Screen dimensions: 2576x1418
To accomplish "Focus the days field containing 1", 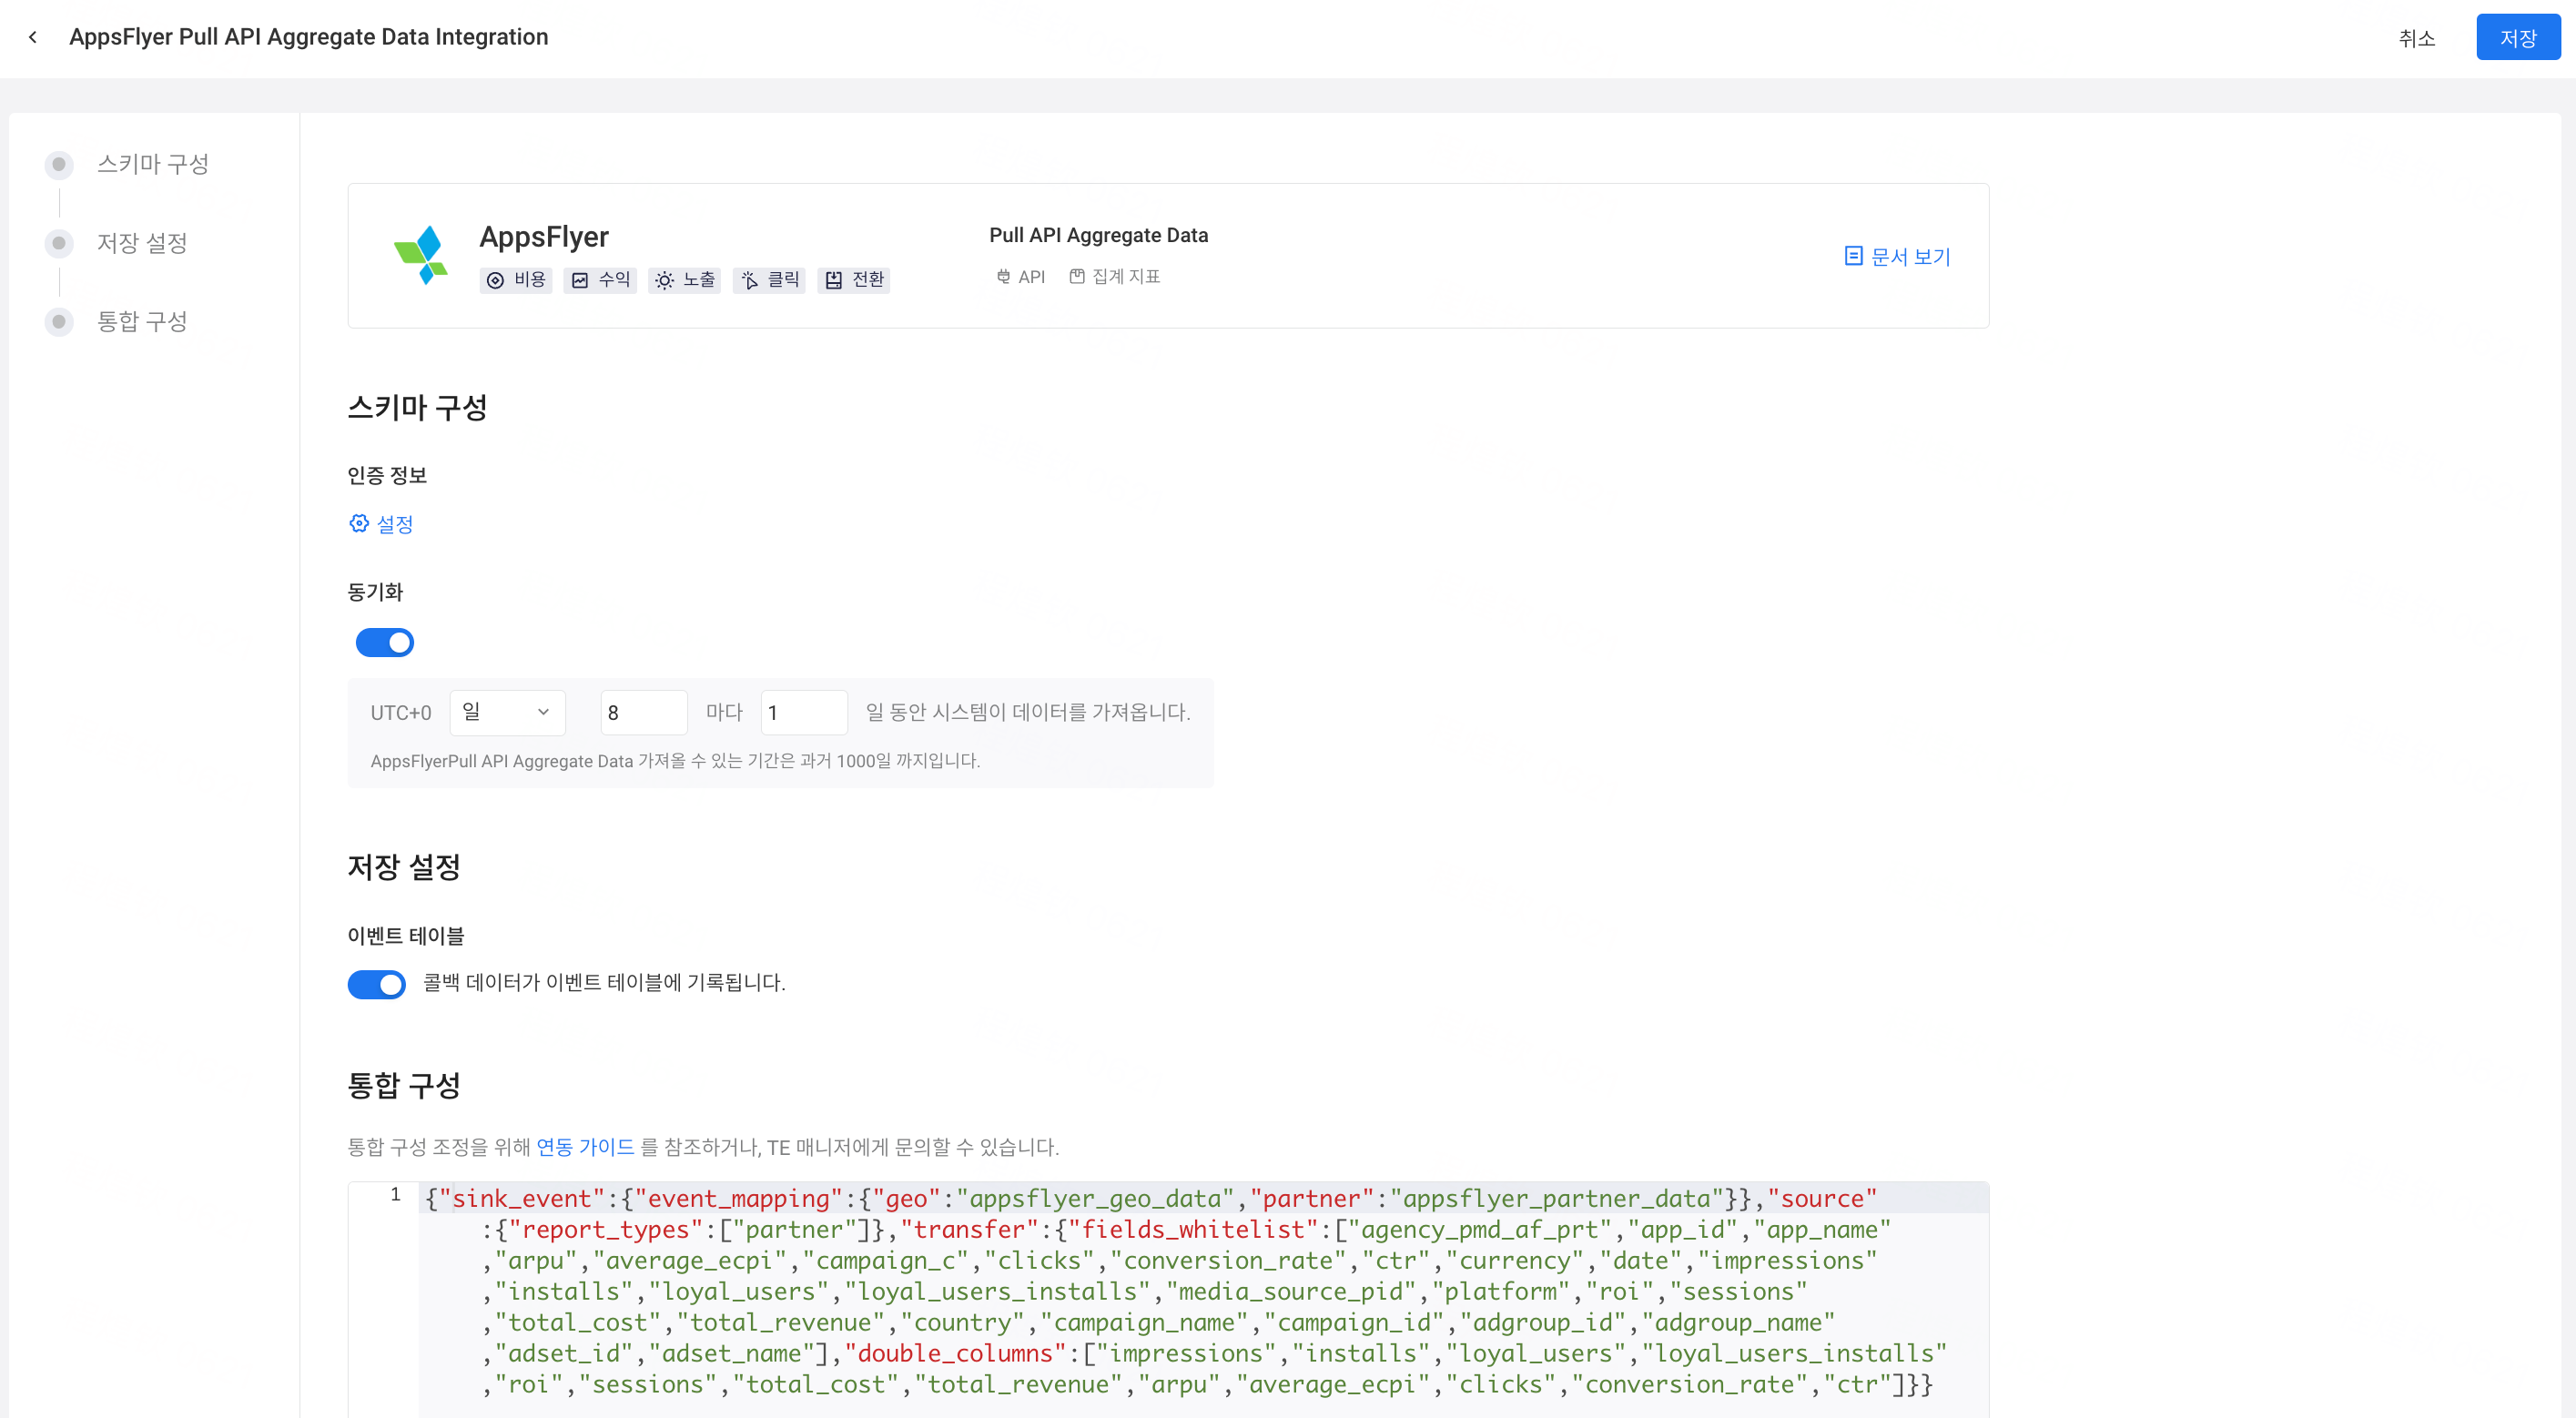I will pyautogui.click(x=804, y=712).
